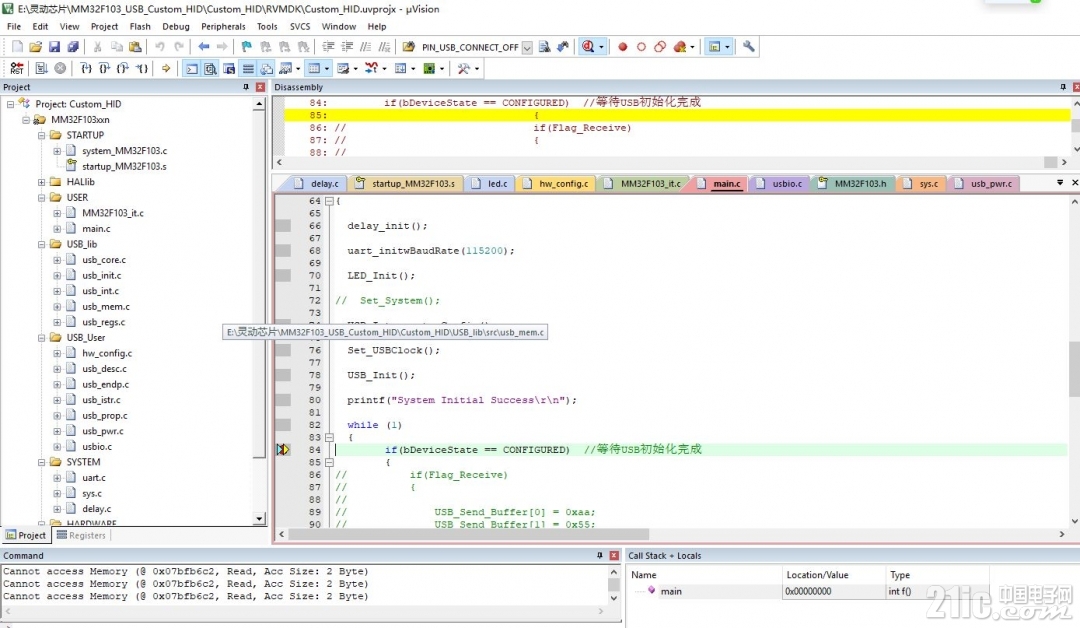Open a file via folder icon
The height and width of the screenshot is (628, 1080).
[36, 47]
